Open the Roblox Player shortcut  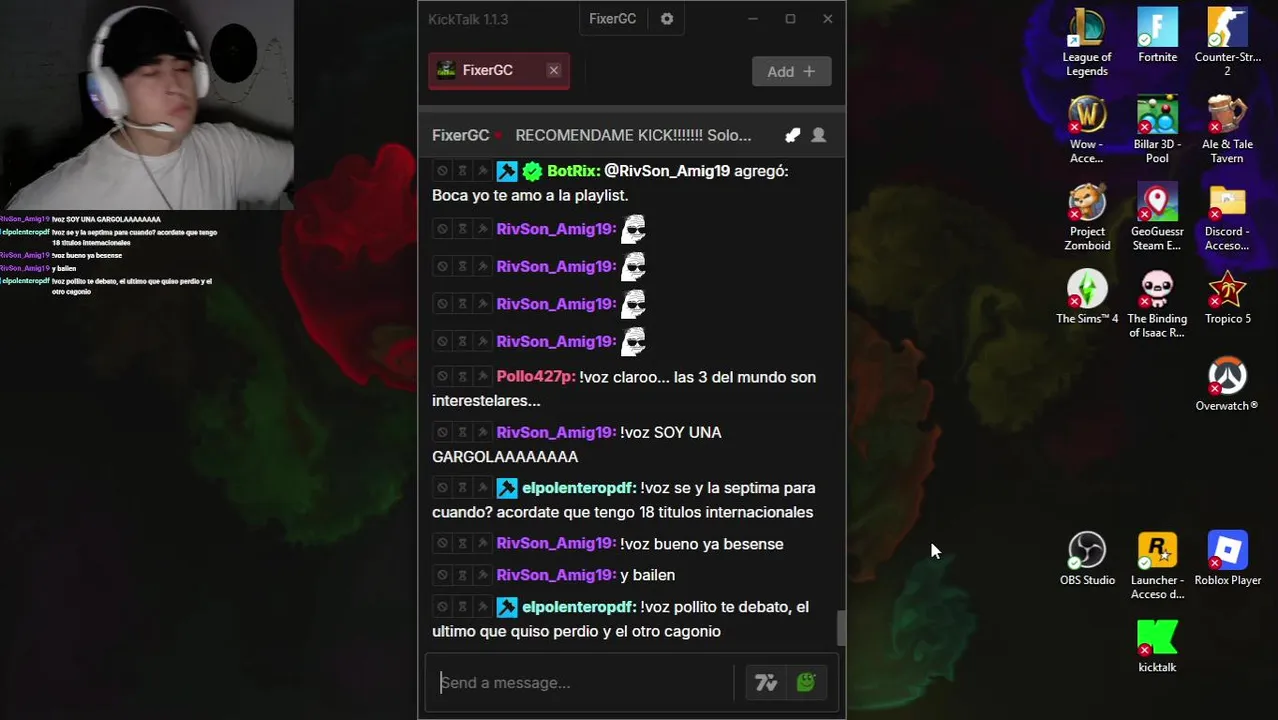coord(1227,559)
